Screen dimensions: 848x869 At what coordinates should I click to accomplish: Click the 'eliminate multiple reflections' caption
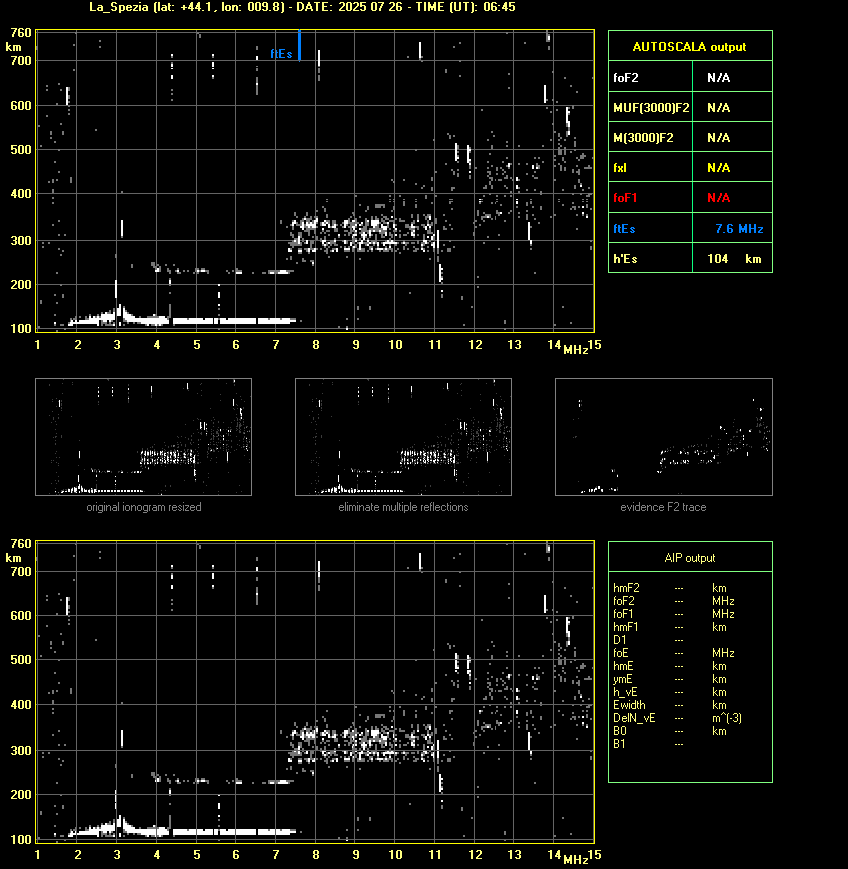[x=403, y=507]
